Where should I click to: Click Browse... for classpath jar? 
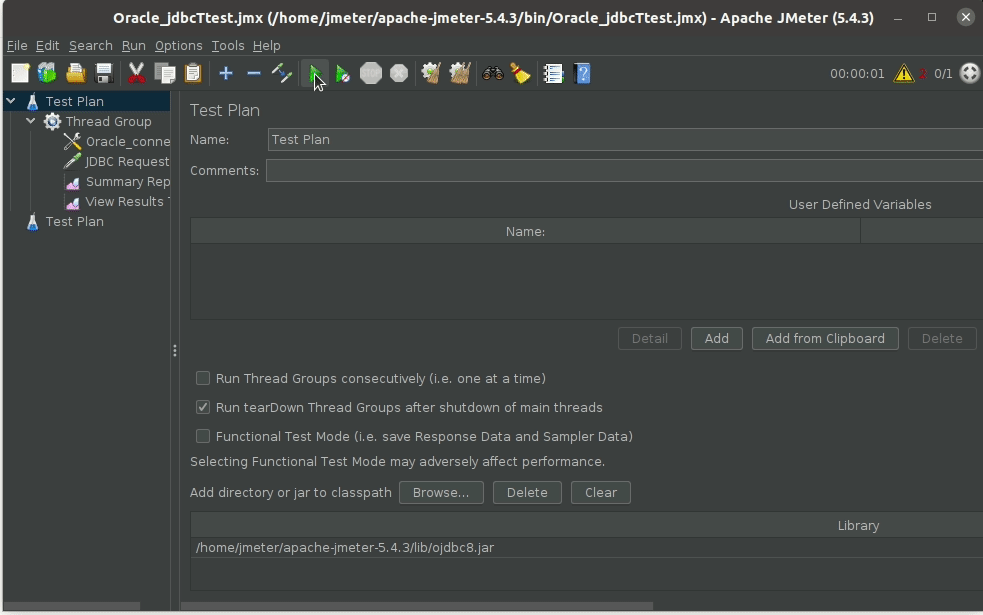pyautogui.click(x=441, y=493)
